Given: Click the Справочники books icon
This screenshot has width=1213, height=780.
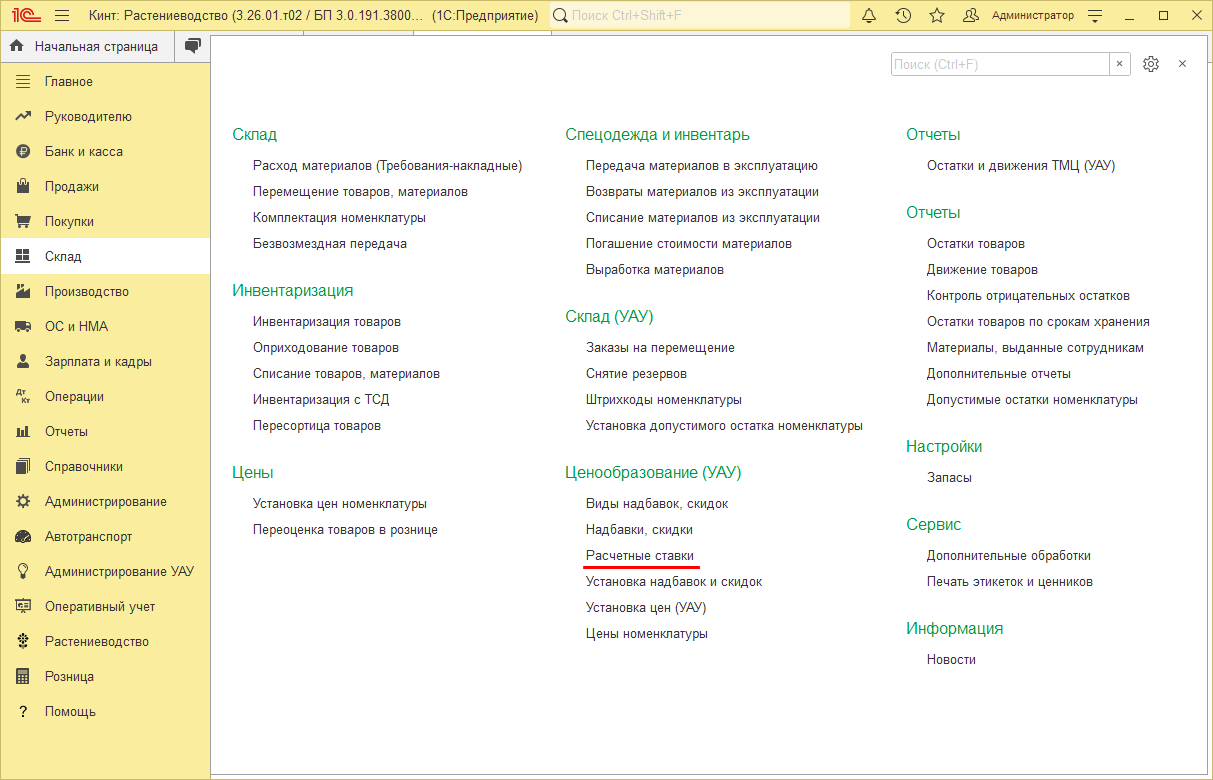Looking at the screenshot, I should click(23, 467).
